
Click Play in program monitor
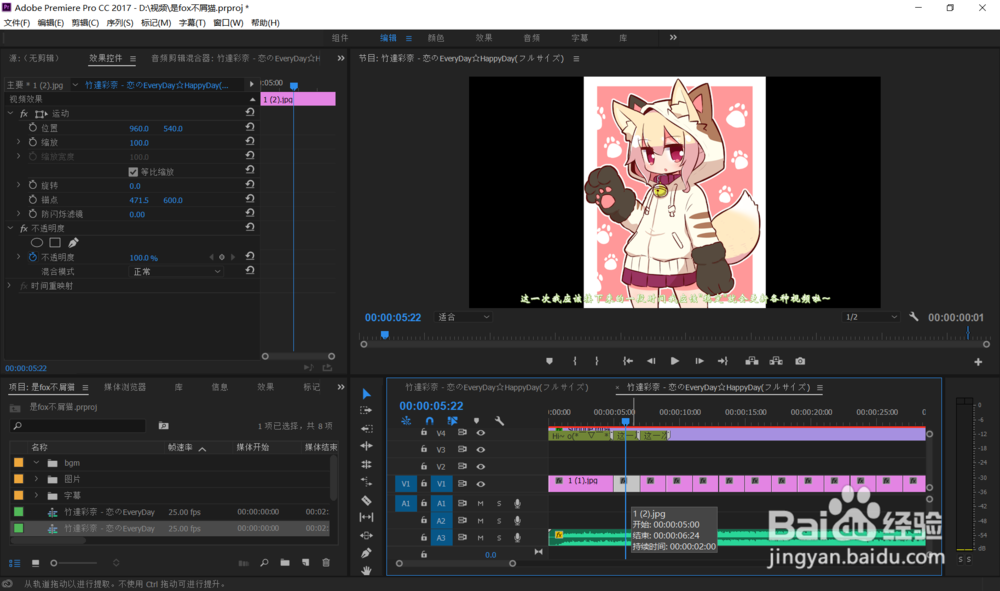tap(675, 361)
